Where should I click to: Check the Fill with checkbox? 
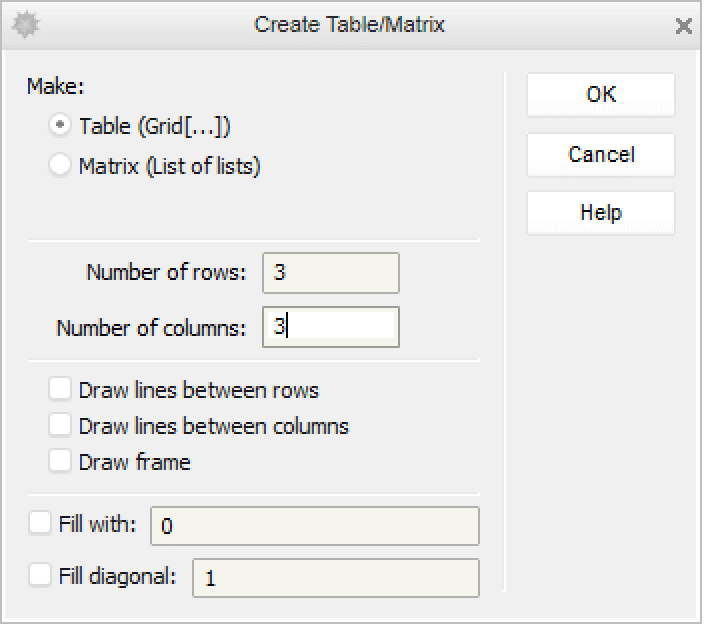tap(40, 523)
